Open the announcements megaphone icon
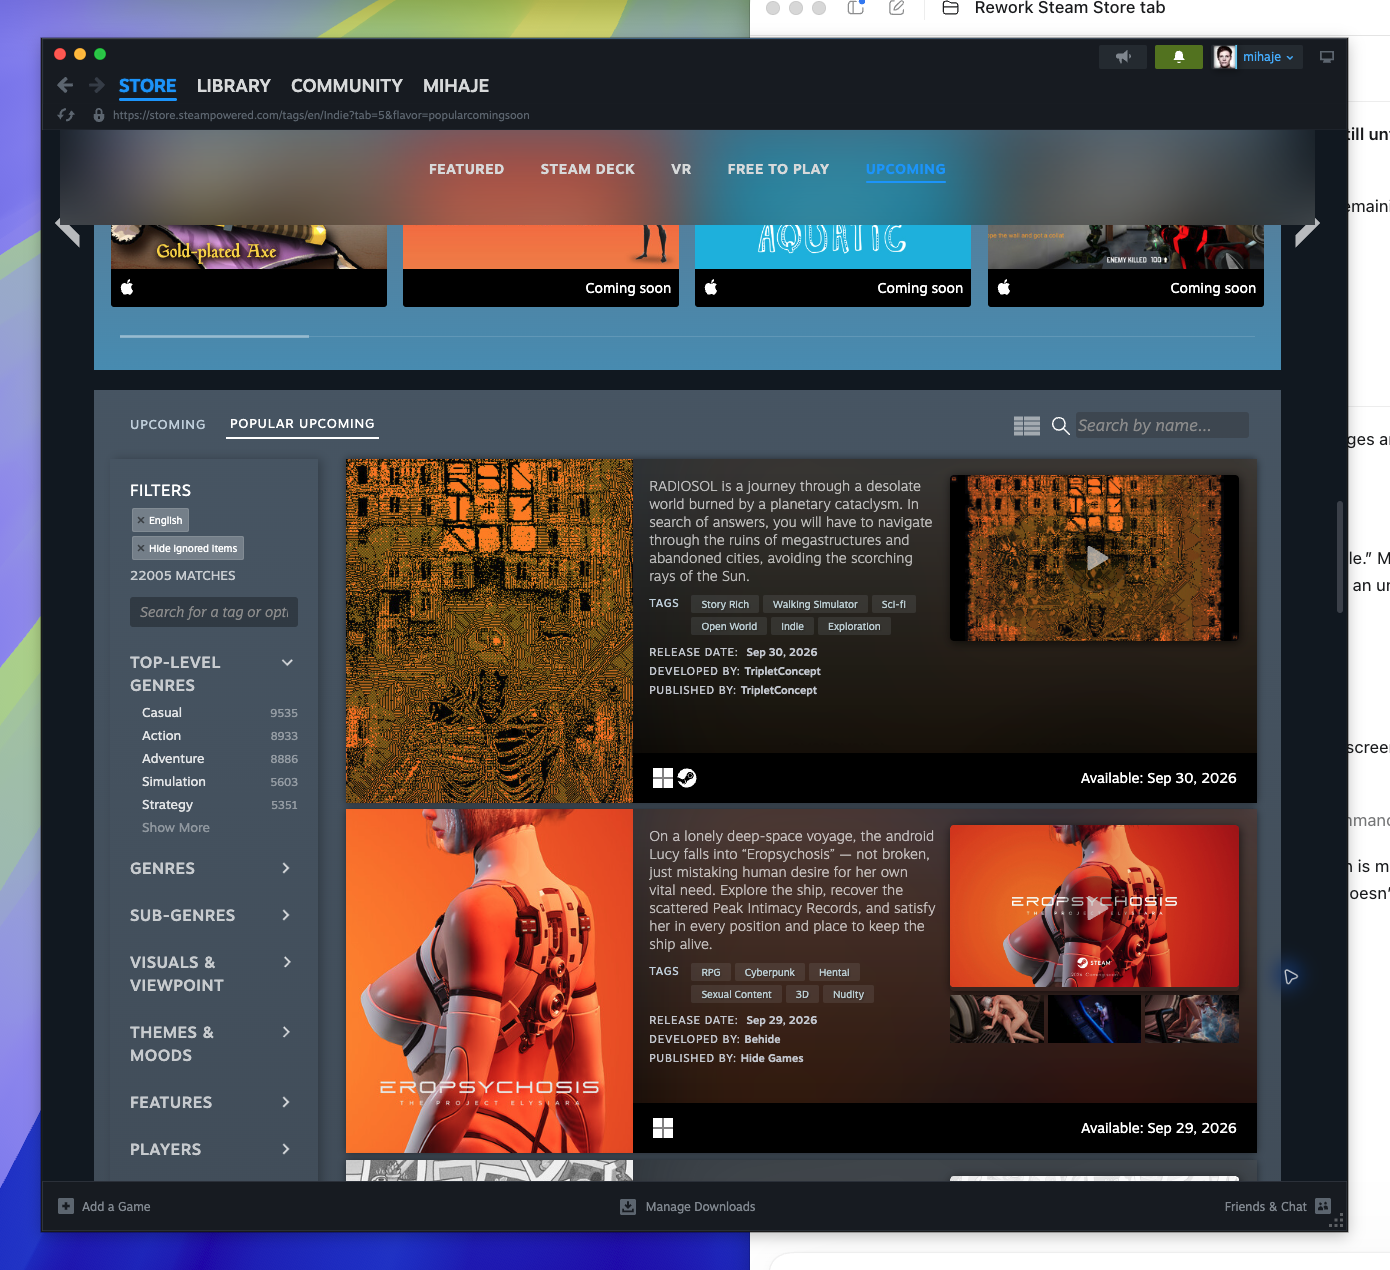The image size is (1390, 1270). 1123,57
